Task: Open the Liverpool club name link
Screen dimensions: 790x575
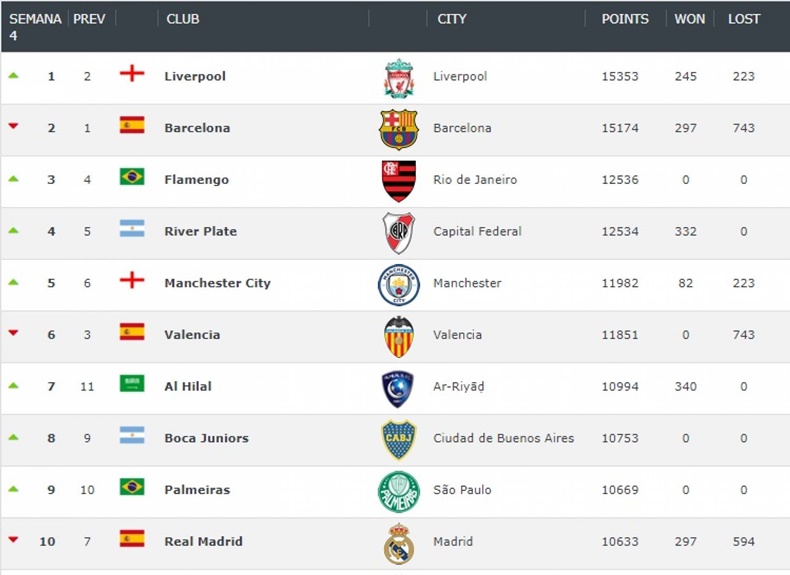Action: point(195,76)
